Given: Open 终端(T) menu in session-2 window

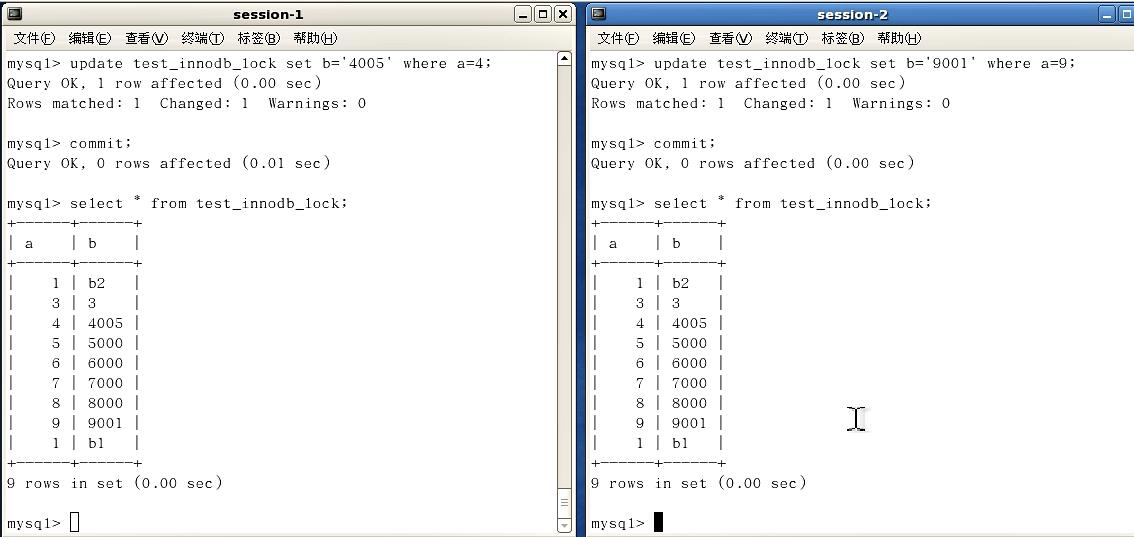Looking at the screenshot, I should pos(787,38).
